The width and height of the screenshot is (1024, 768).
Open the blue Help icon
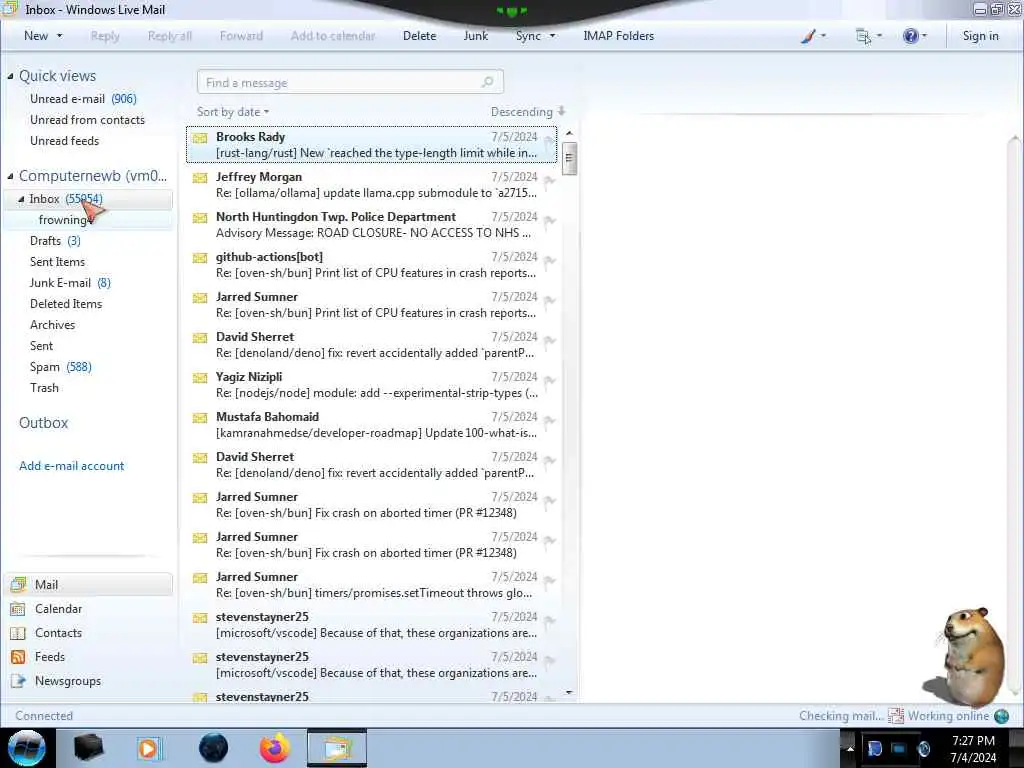pos(910,36)
